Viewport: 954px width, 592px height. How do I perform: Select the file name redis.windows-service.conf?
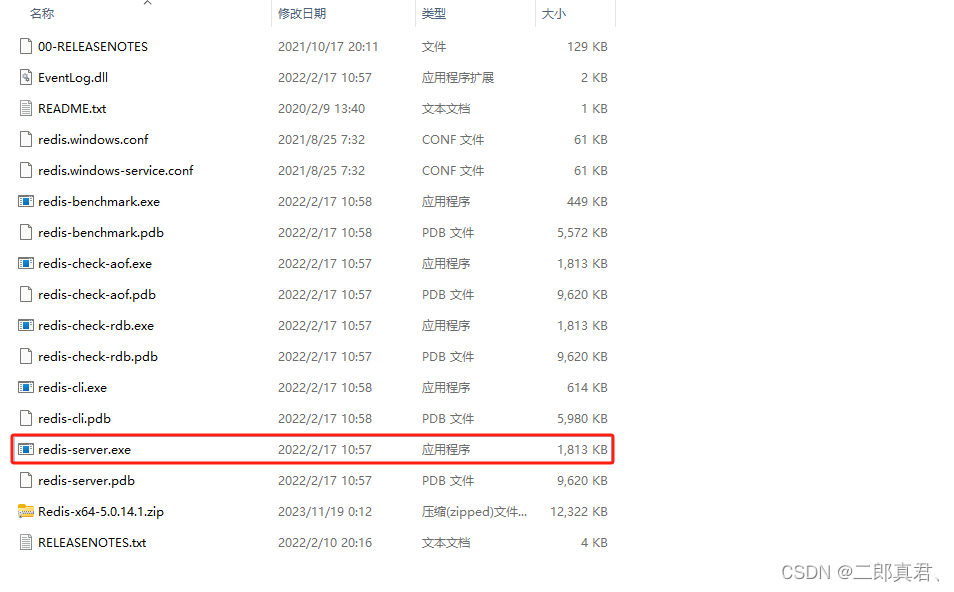point(116,170)
